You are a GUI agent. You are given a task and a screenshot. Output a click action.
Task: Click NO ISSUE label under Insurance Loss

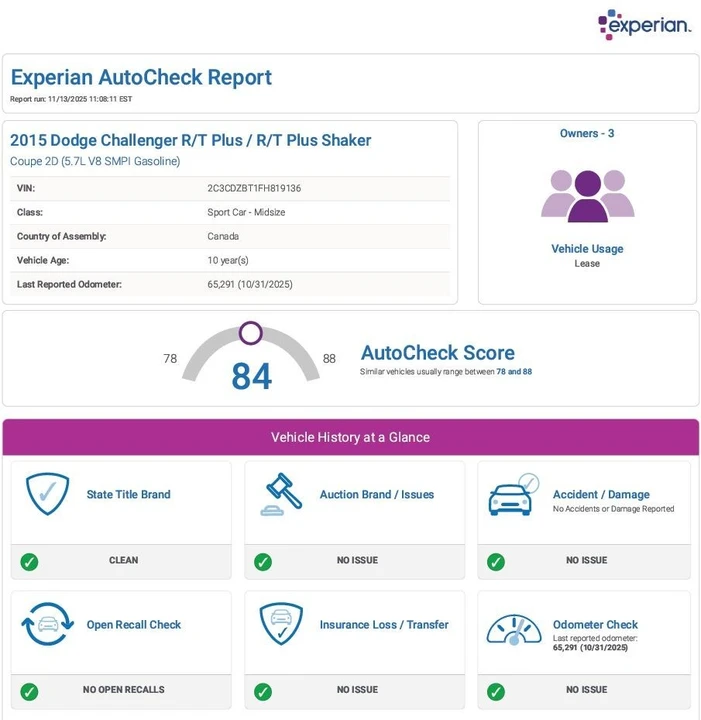click(x=357, y=690)
